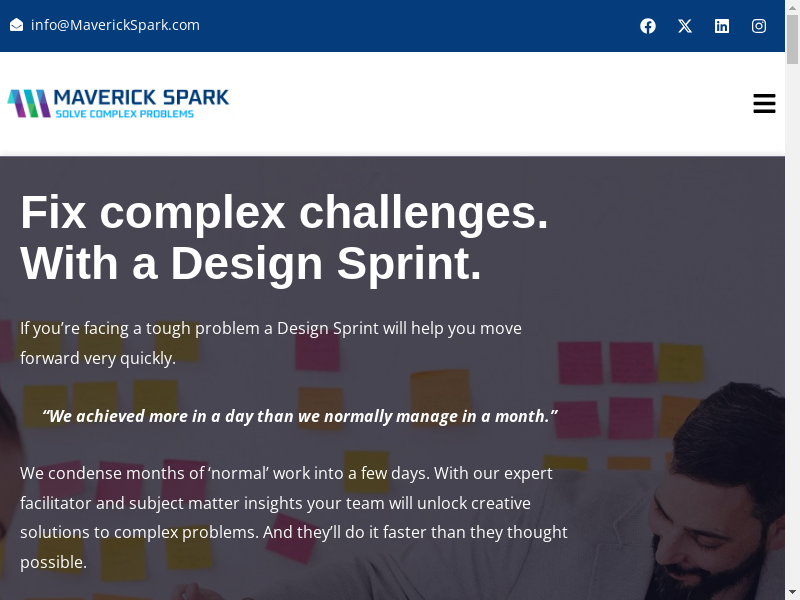Click the striped Maverick Spark logo mark

pos(28,103)
